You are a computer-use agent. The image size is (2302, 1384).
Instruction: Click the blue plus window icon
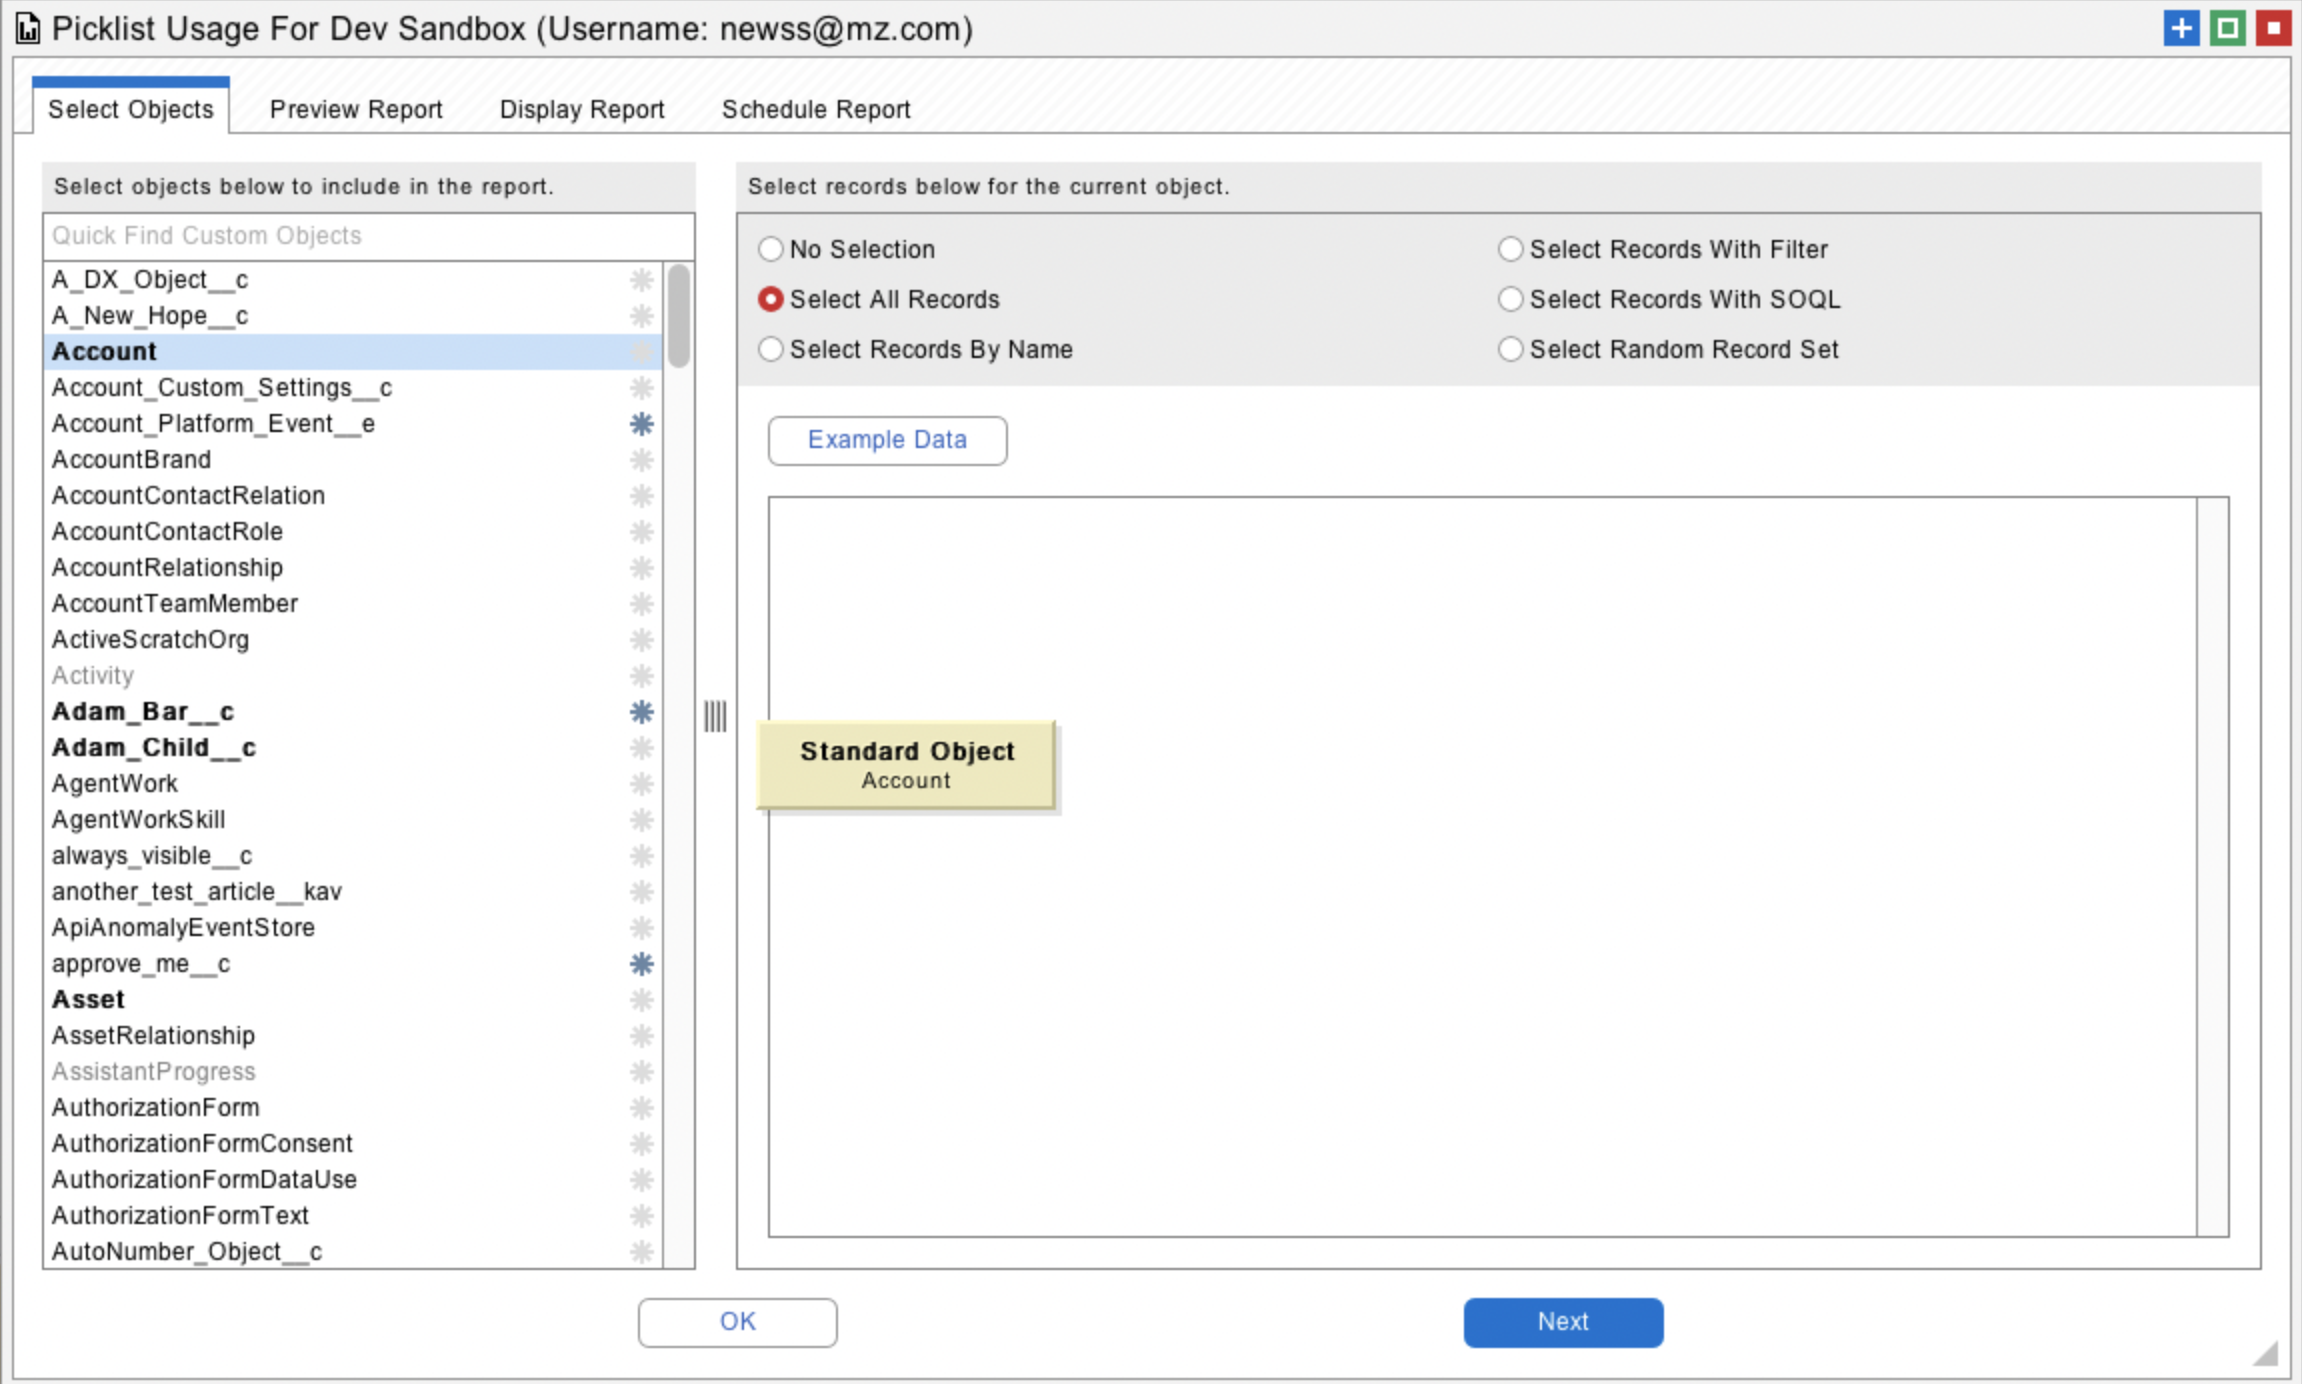click(x=2181, y=28)
